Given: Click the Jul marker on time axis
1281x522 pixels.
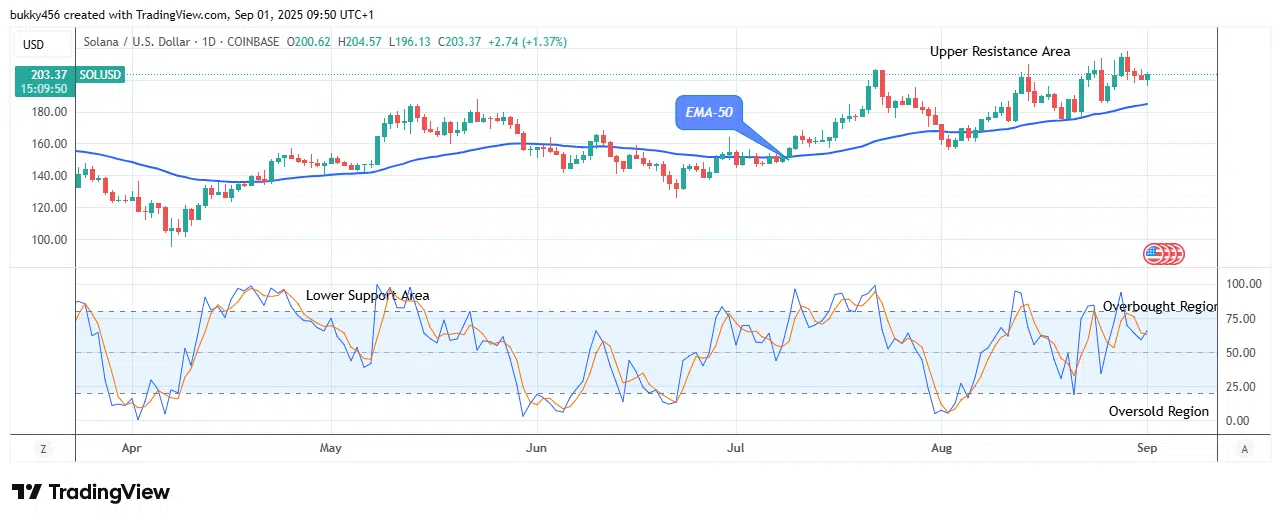Looking at the screenshot, I should tap(735, 448).
